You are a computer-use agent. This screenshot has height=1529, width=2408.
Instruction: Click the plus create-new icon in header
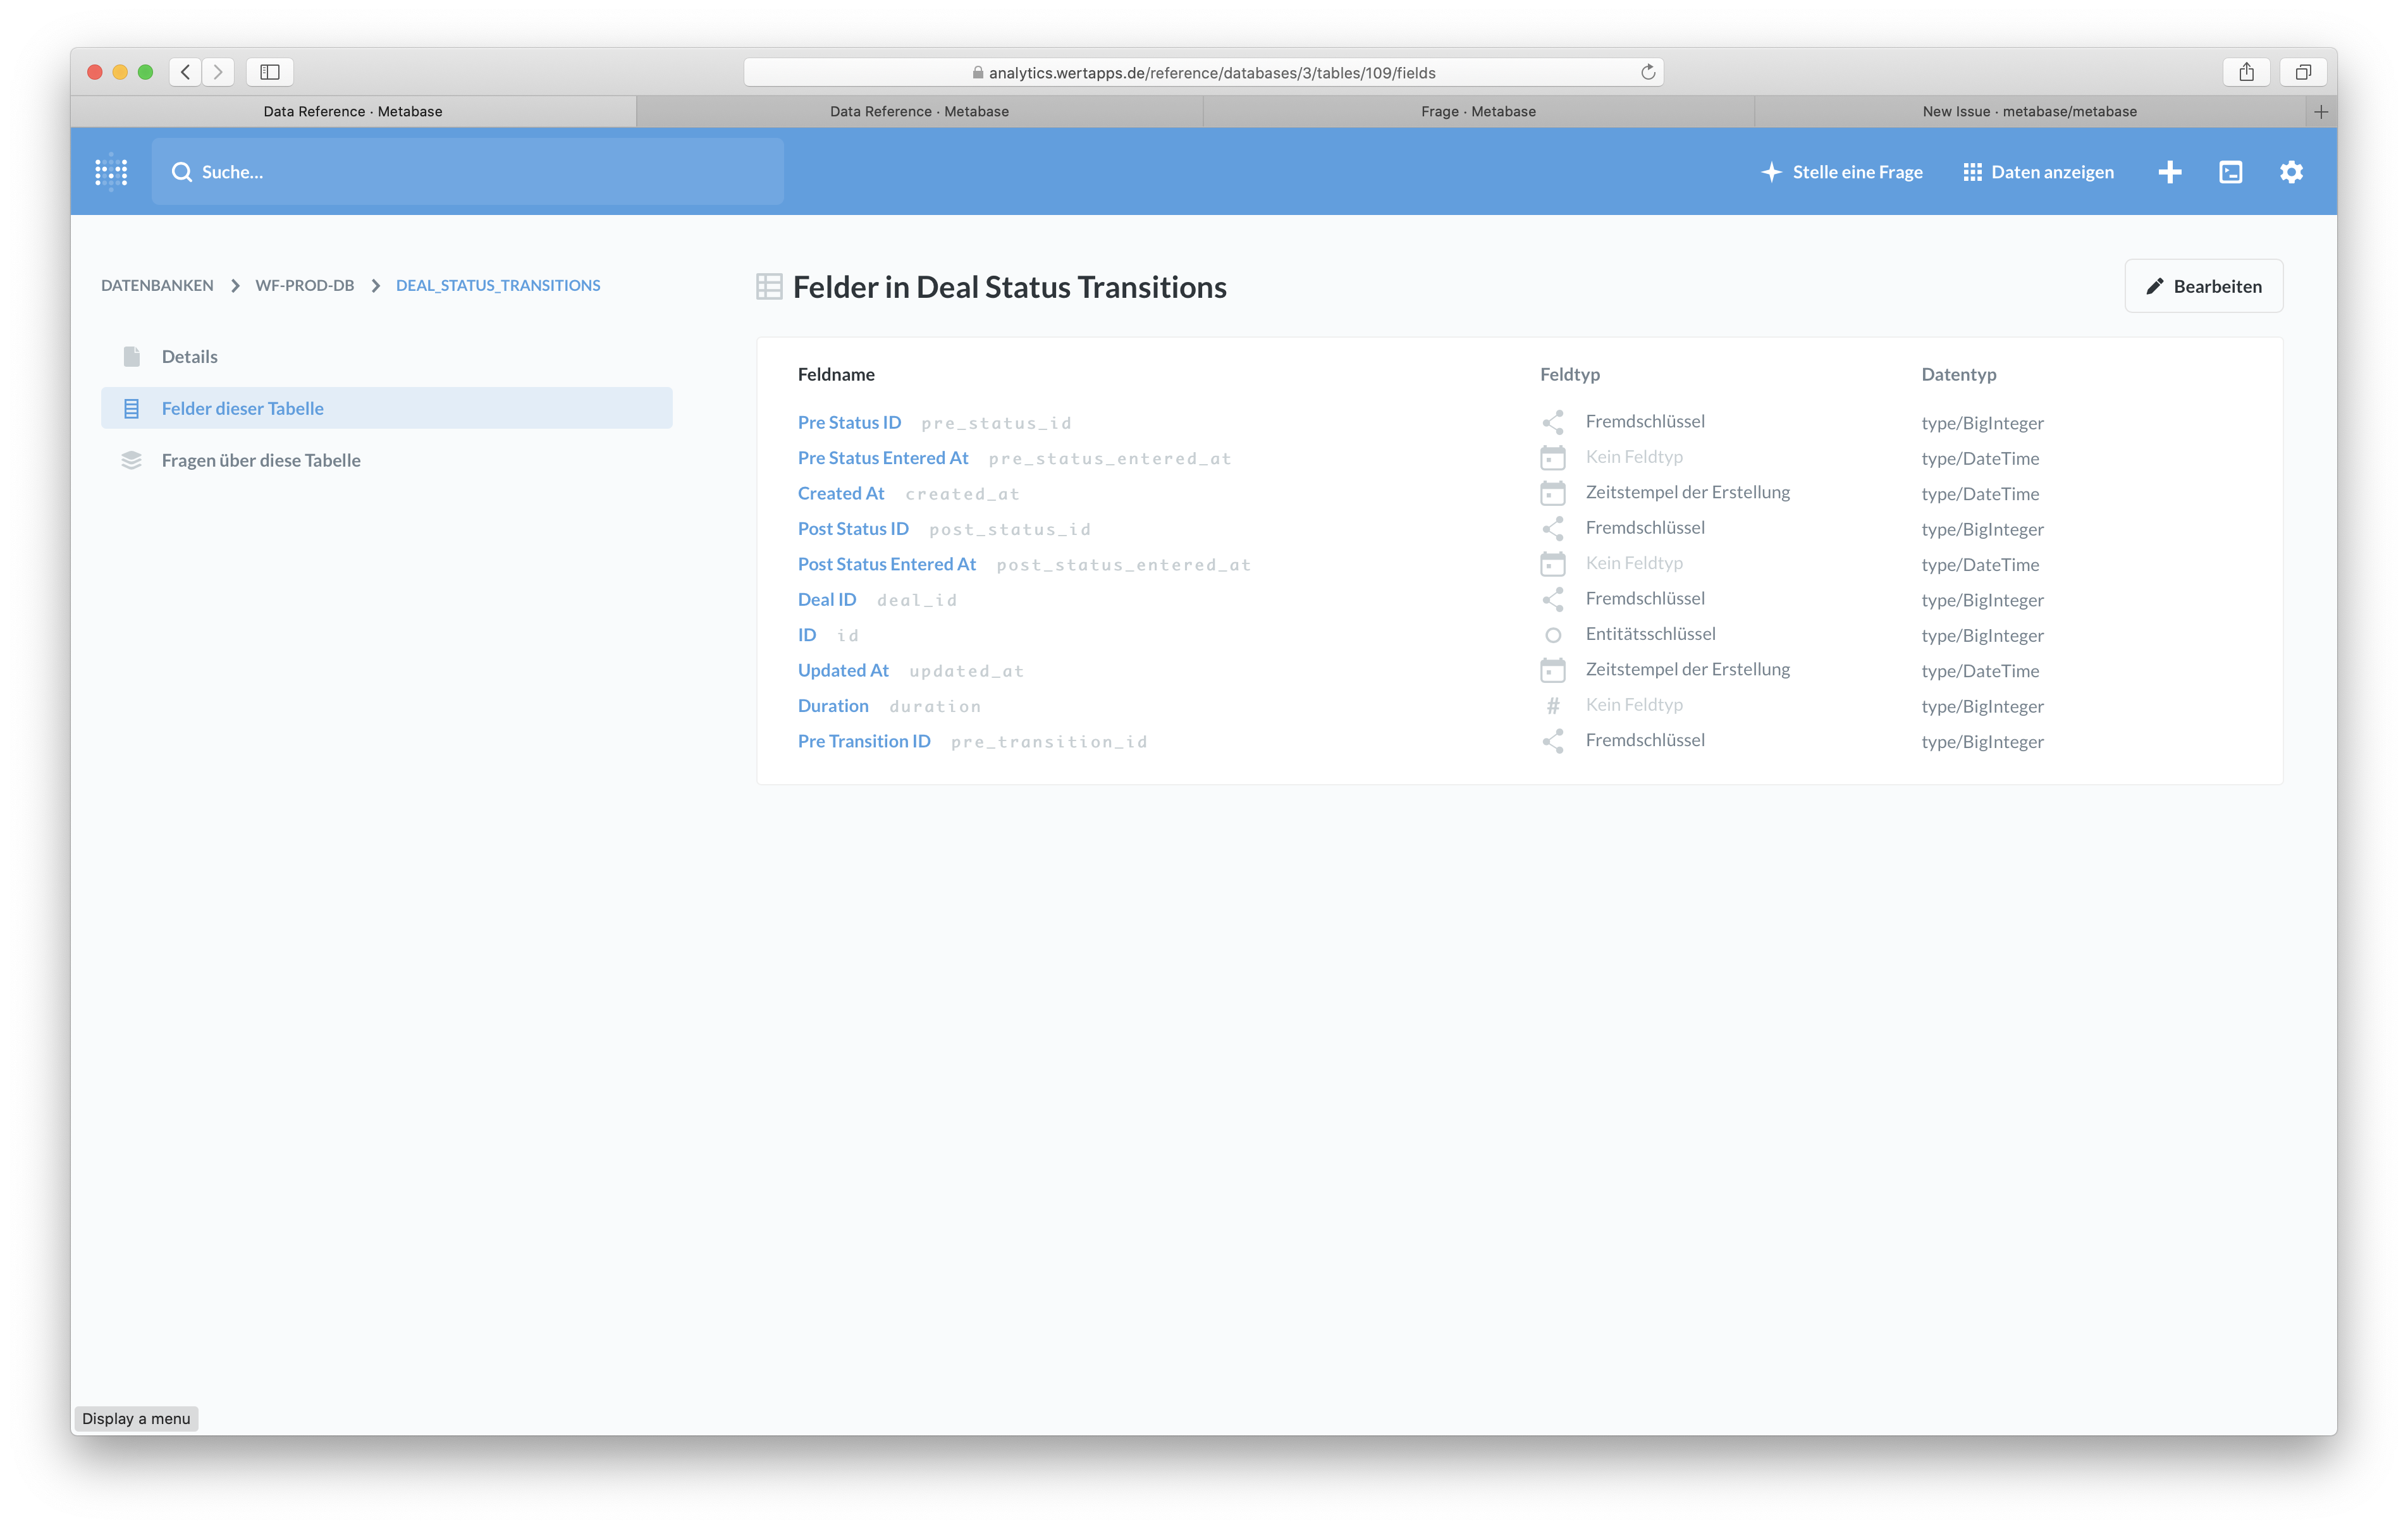(2169, 172)
